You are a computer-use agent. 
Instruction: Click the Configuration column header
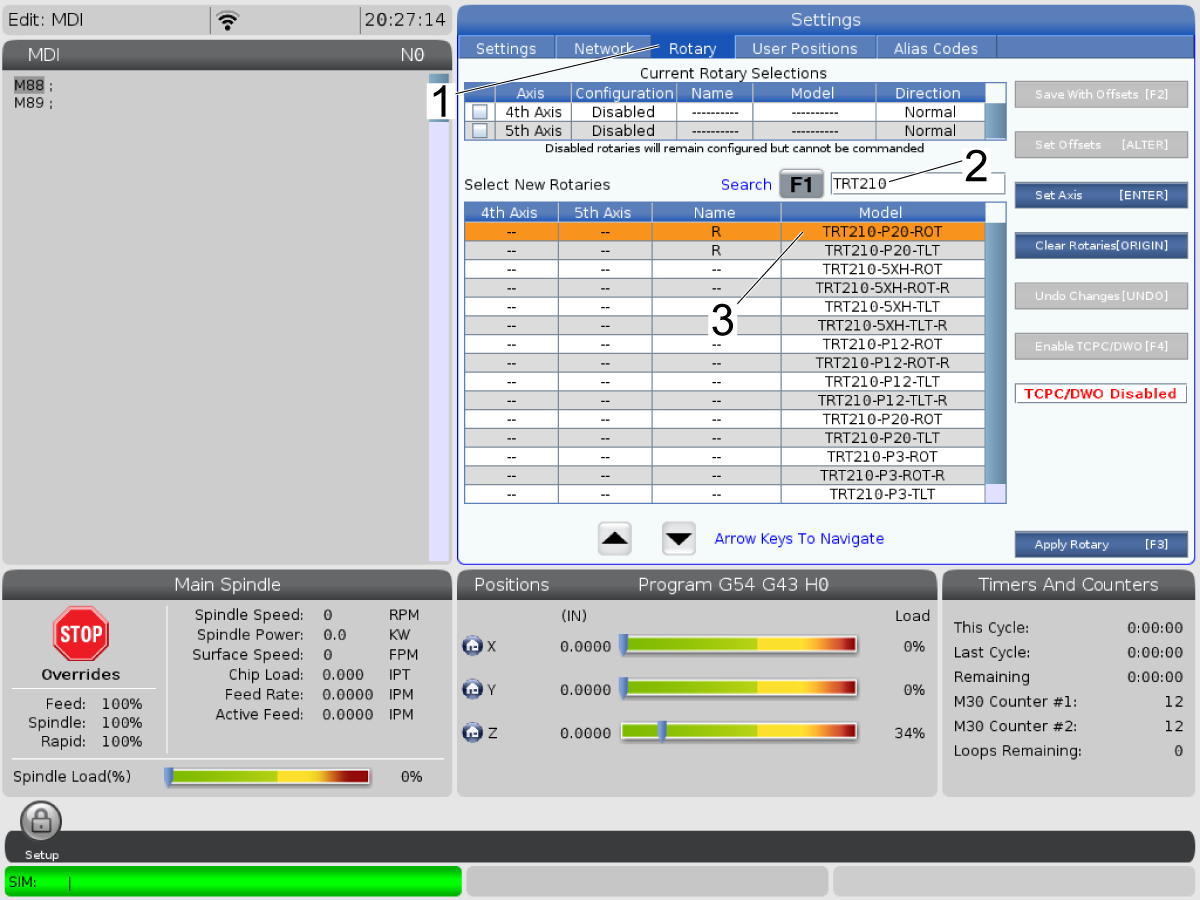point(623,93)
